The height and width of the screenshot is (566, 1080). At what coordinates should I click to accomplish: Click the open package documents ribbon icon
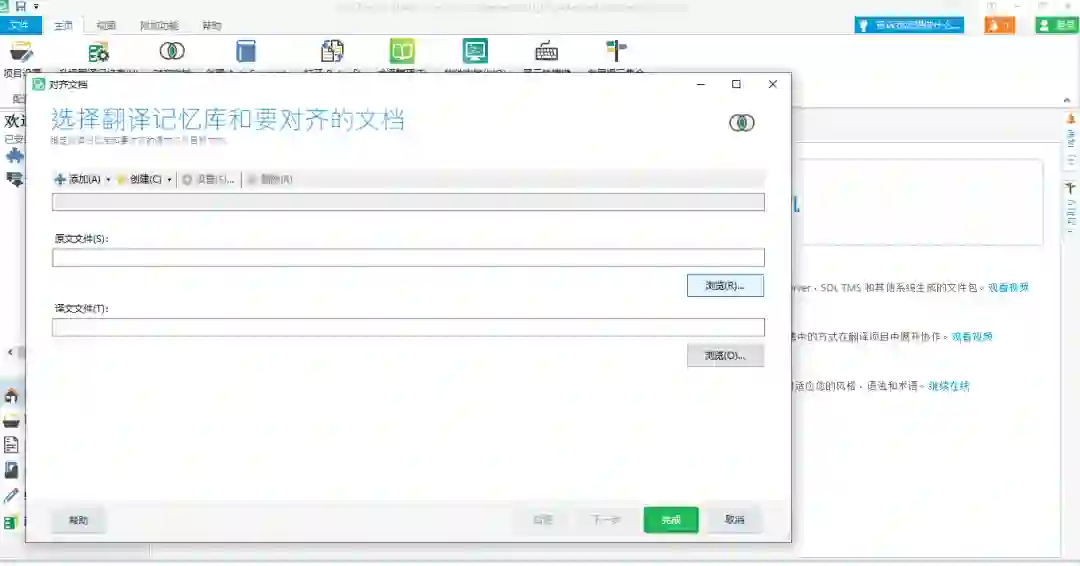click(332, 52)
